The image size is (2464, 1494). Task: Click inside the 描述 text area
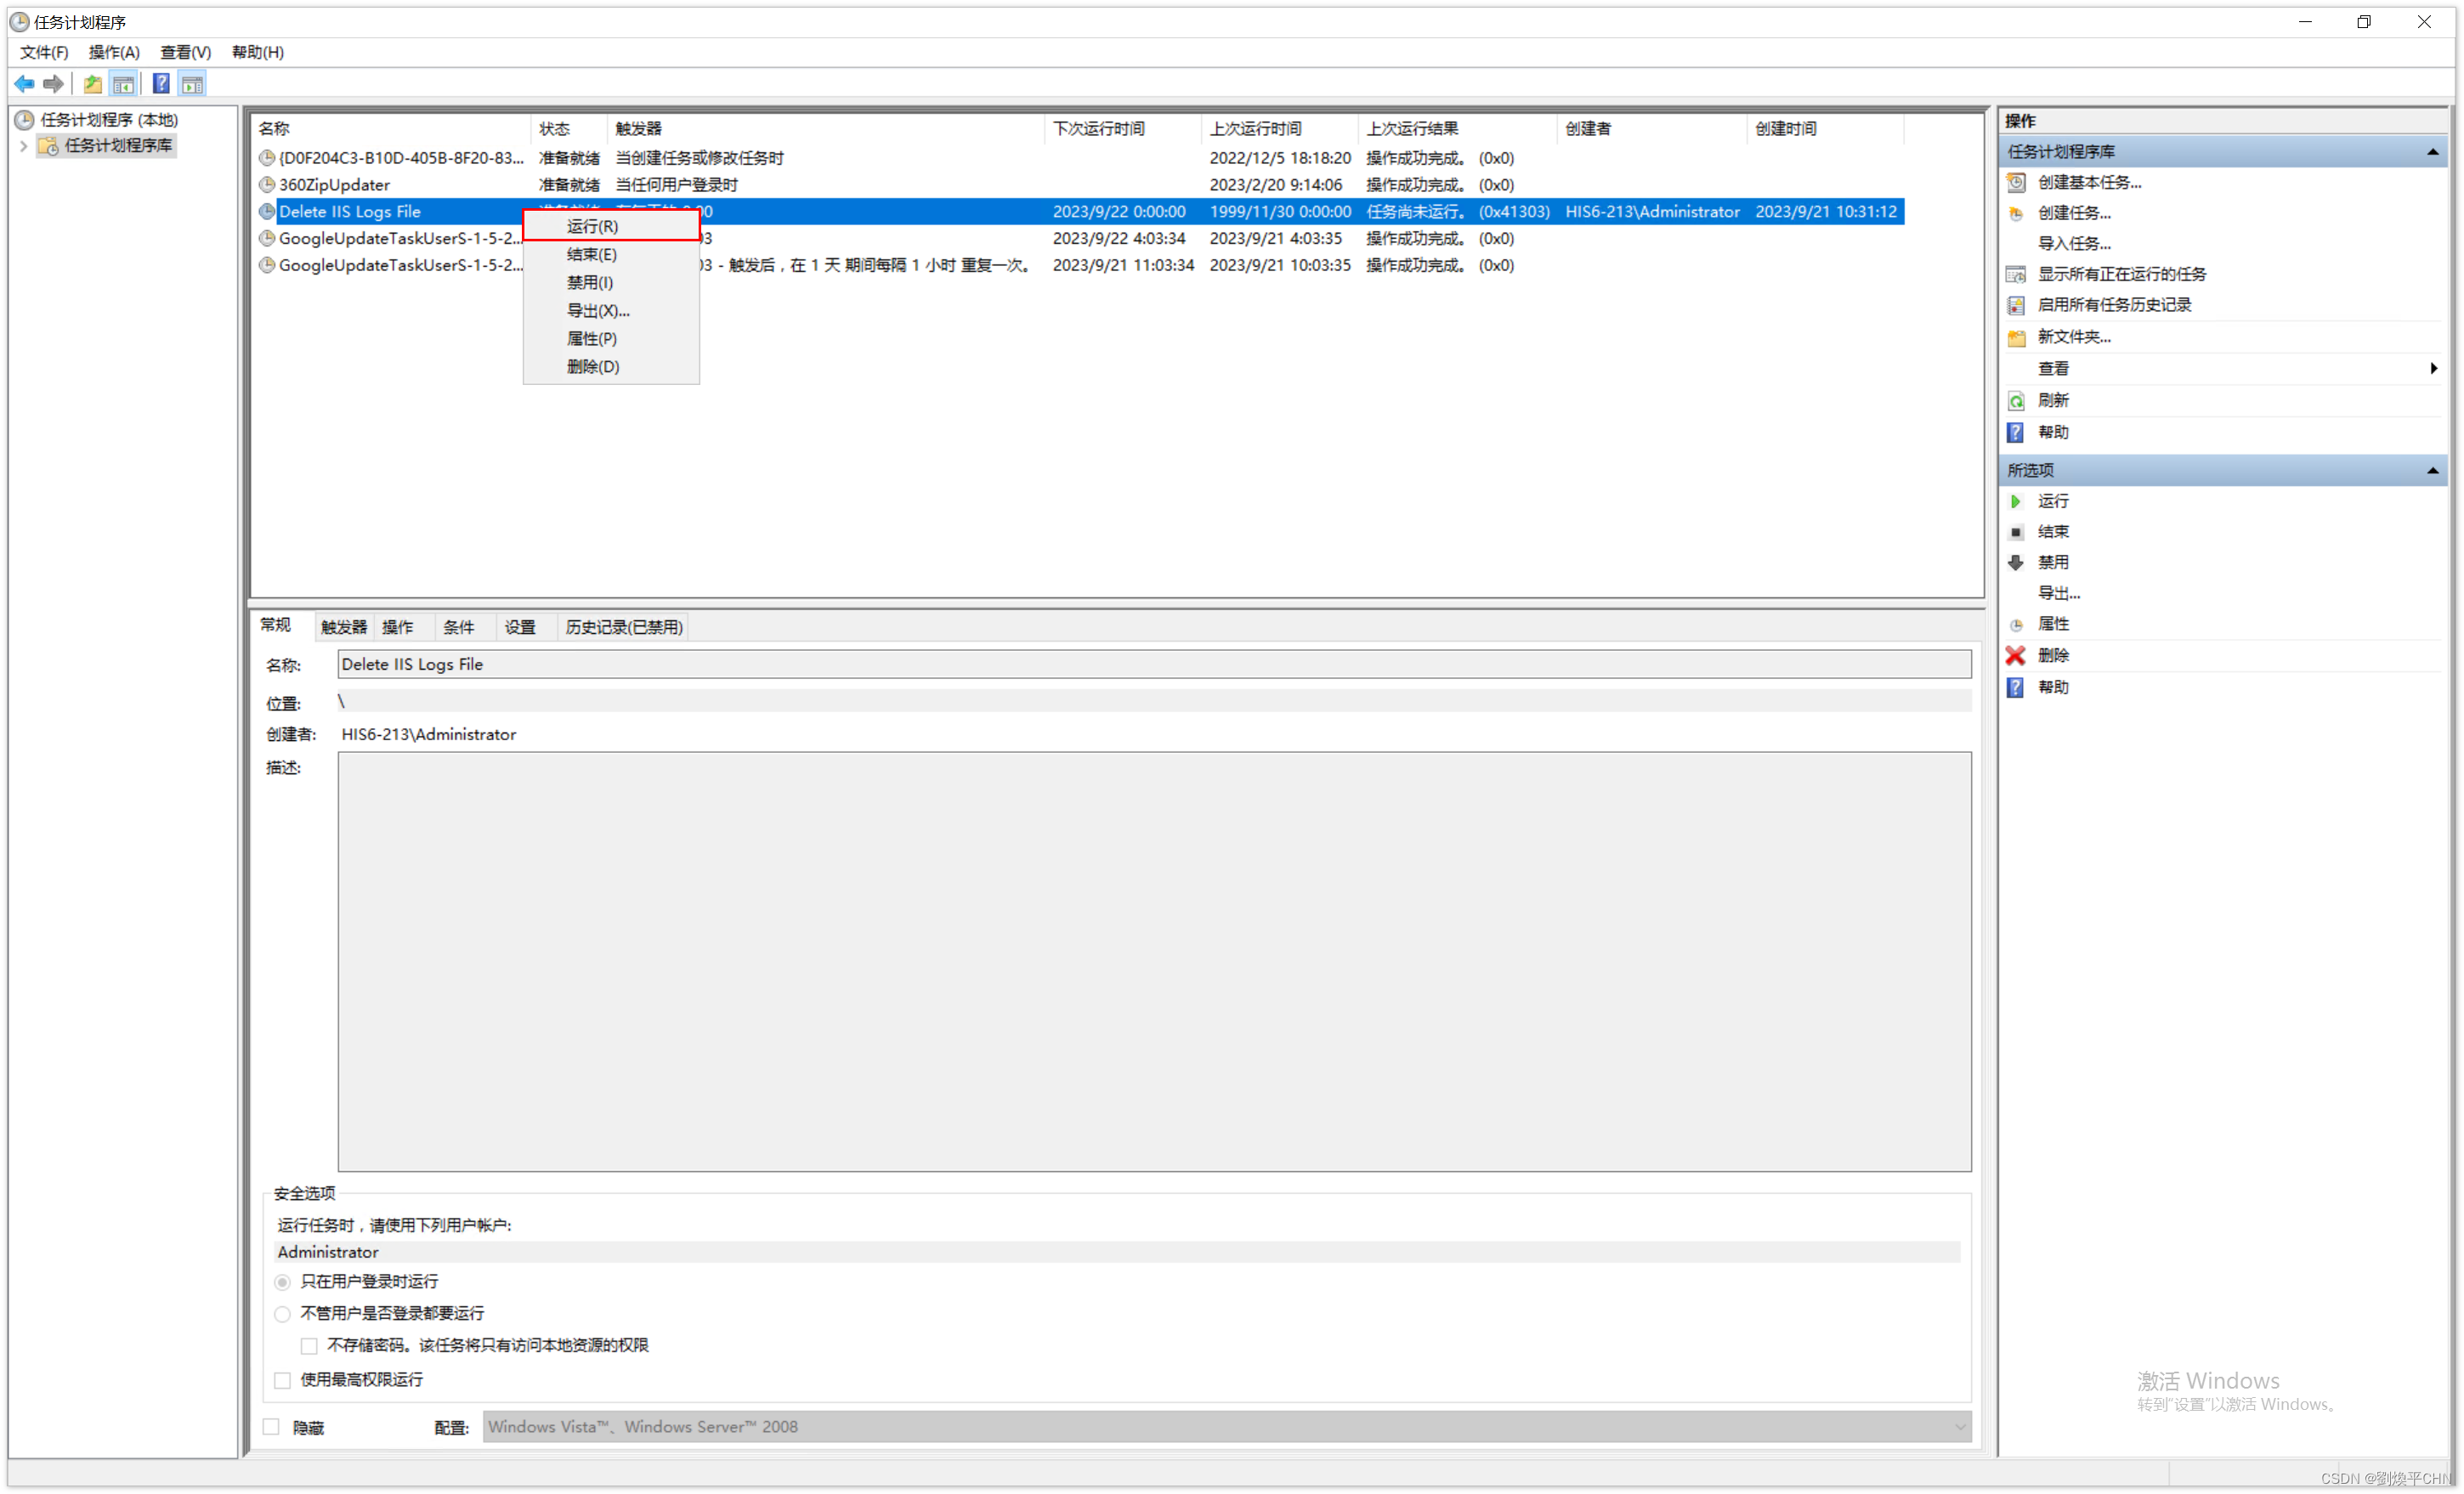1154,963
